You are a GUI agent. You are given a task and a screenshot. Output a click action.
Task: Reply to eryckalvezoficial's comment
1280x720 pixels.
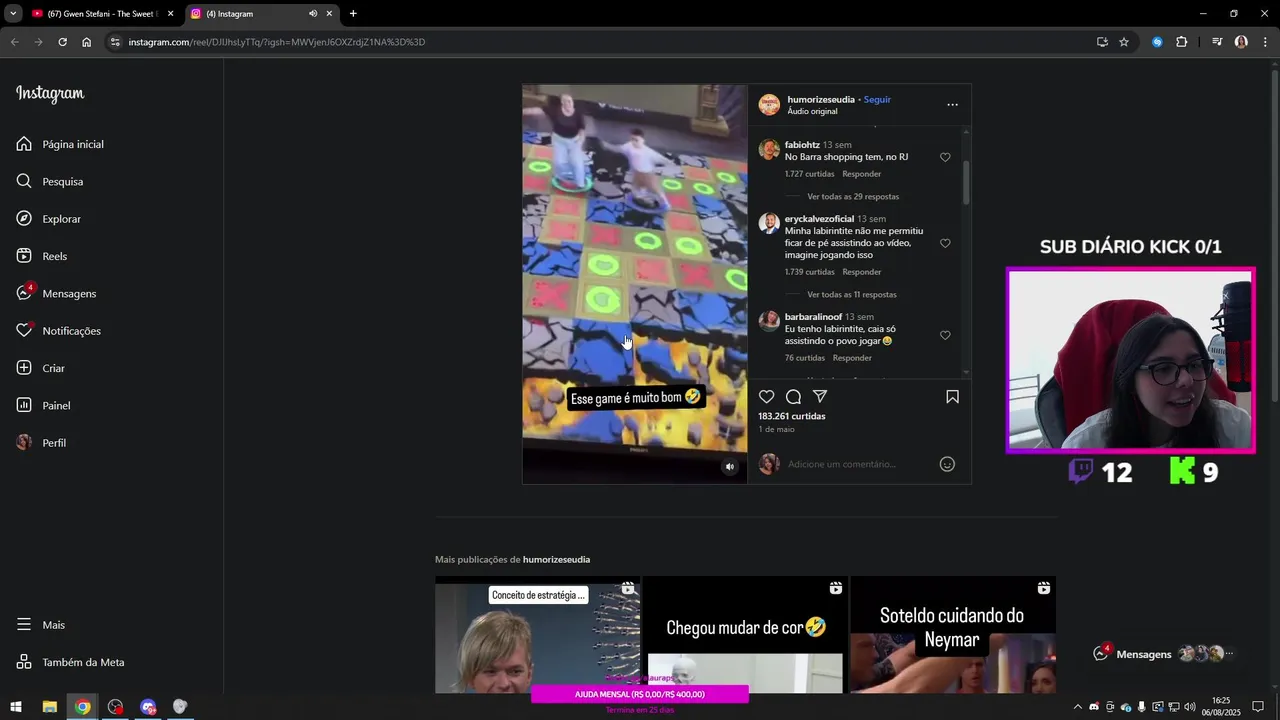click(x=861, y=272)
